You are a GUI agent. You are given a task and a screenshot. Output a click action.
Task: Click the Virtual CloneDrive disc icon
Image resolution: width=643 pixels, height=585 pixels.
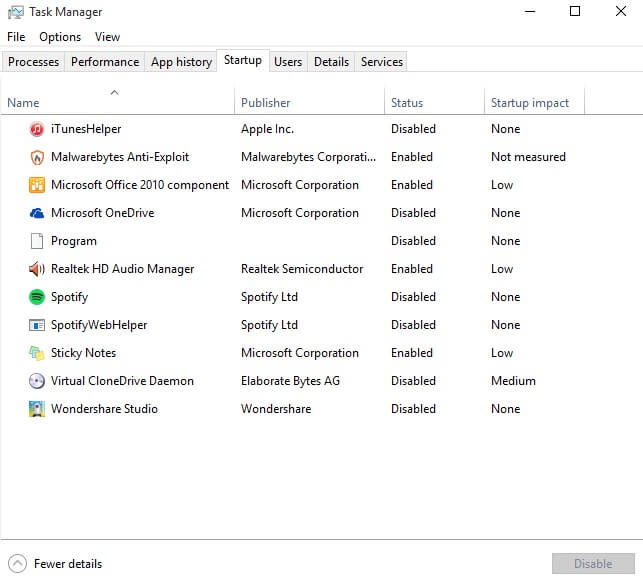coord(36,381)
